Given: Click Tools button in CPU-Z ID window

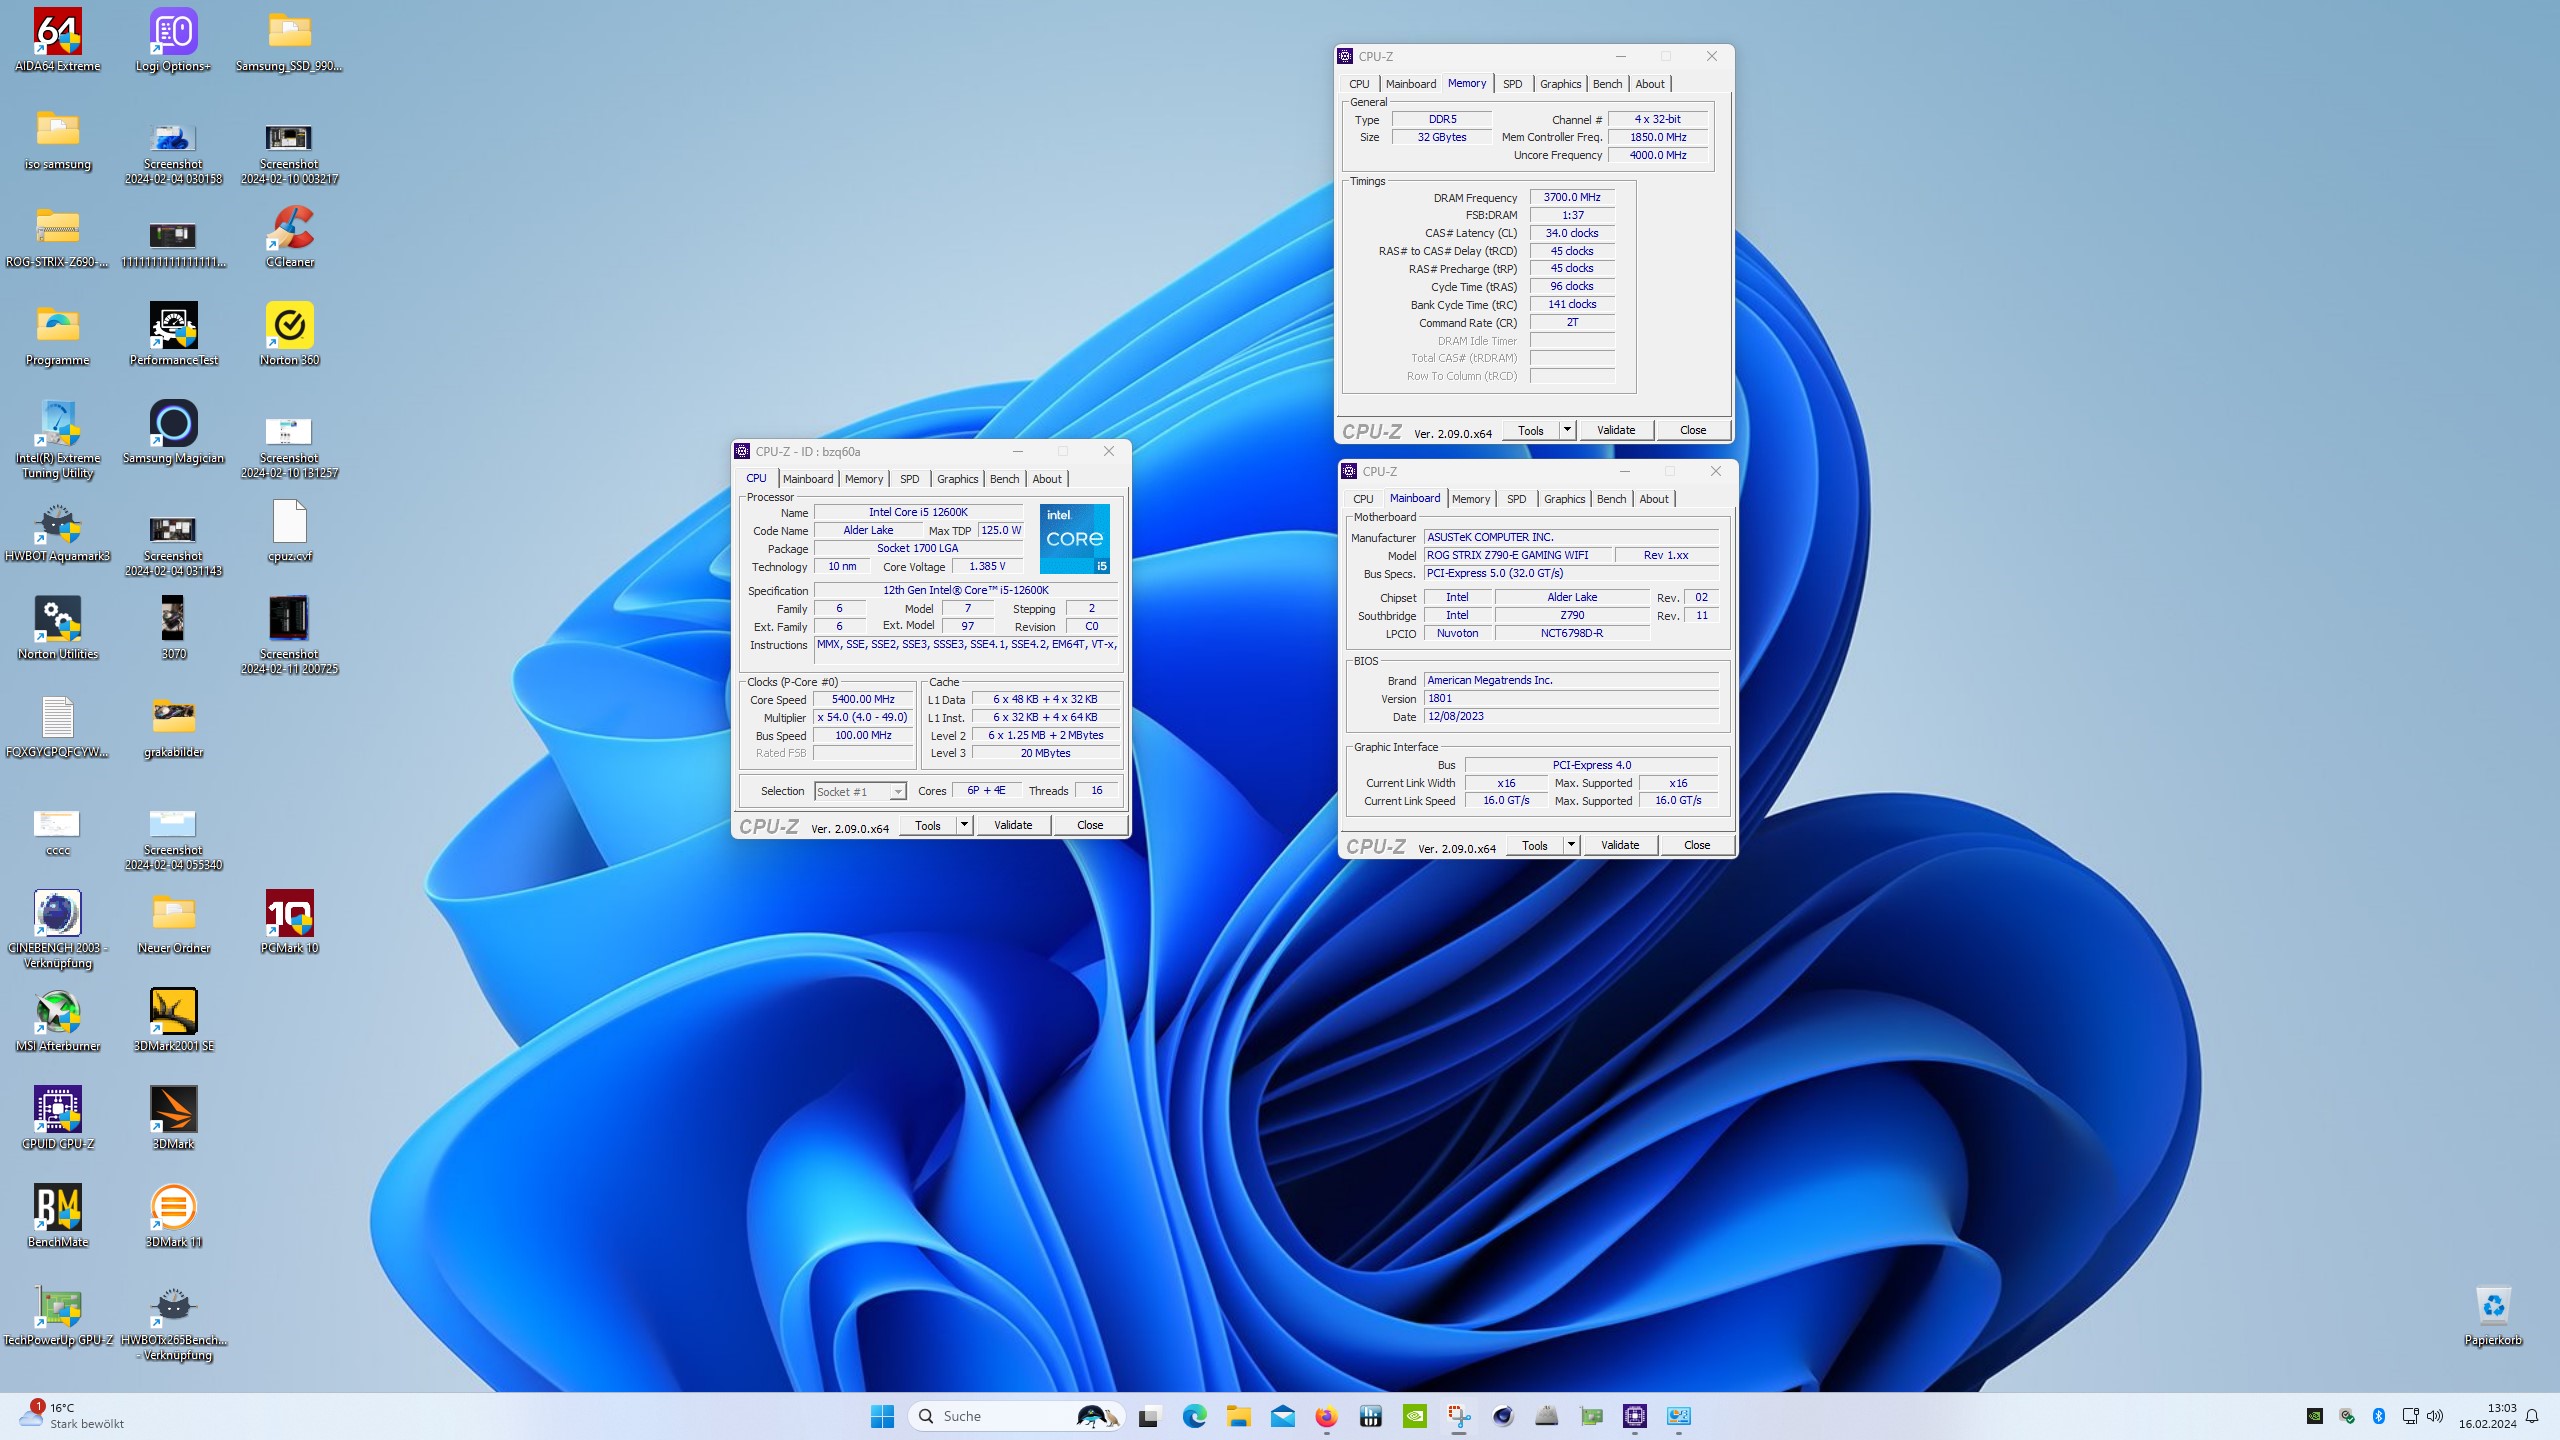Looking at the screenshot, I should (928, 825).
